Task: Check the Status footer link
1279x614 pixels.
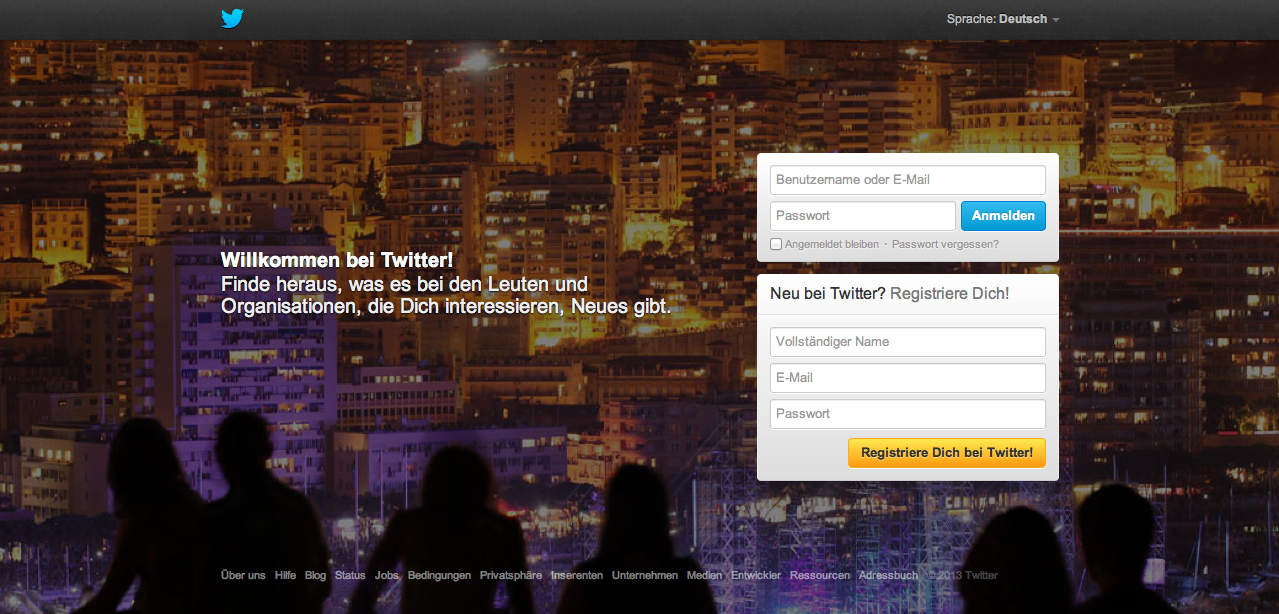Action: [x=350, y=575]
